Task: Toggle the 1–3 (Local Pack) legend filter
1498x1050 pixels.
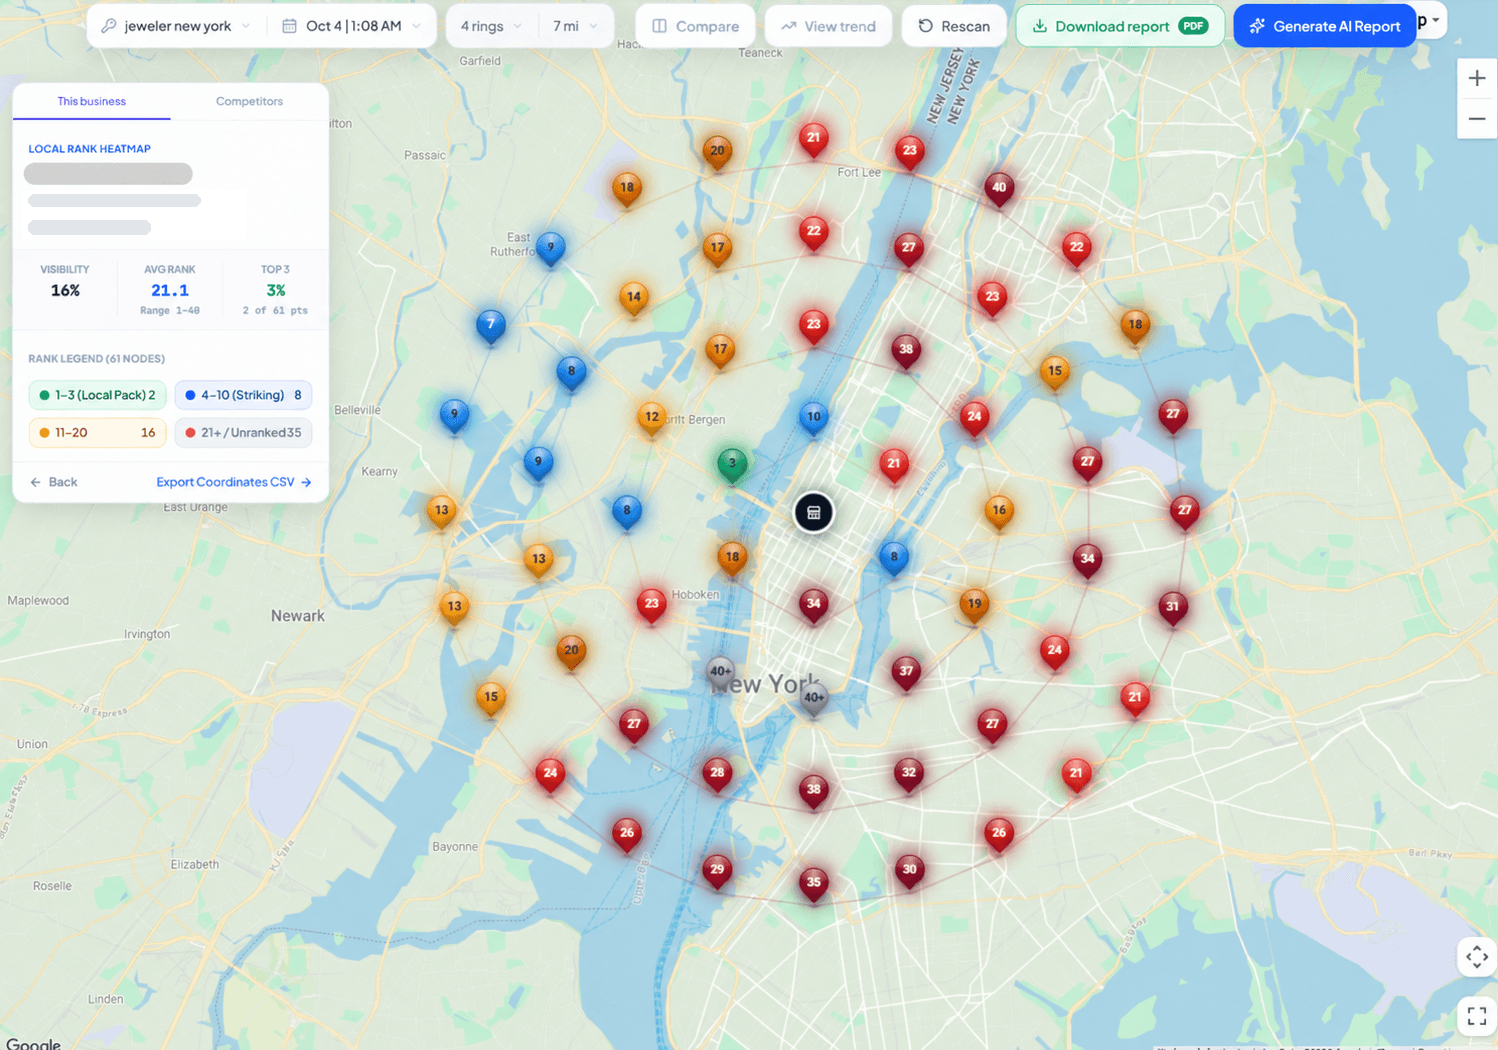Action: pyautogui.click(x=97, y=395)
